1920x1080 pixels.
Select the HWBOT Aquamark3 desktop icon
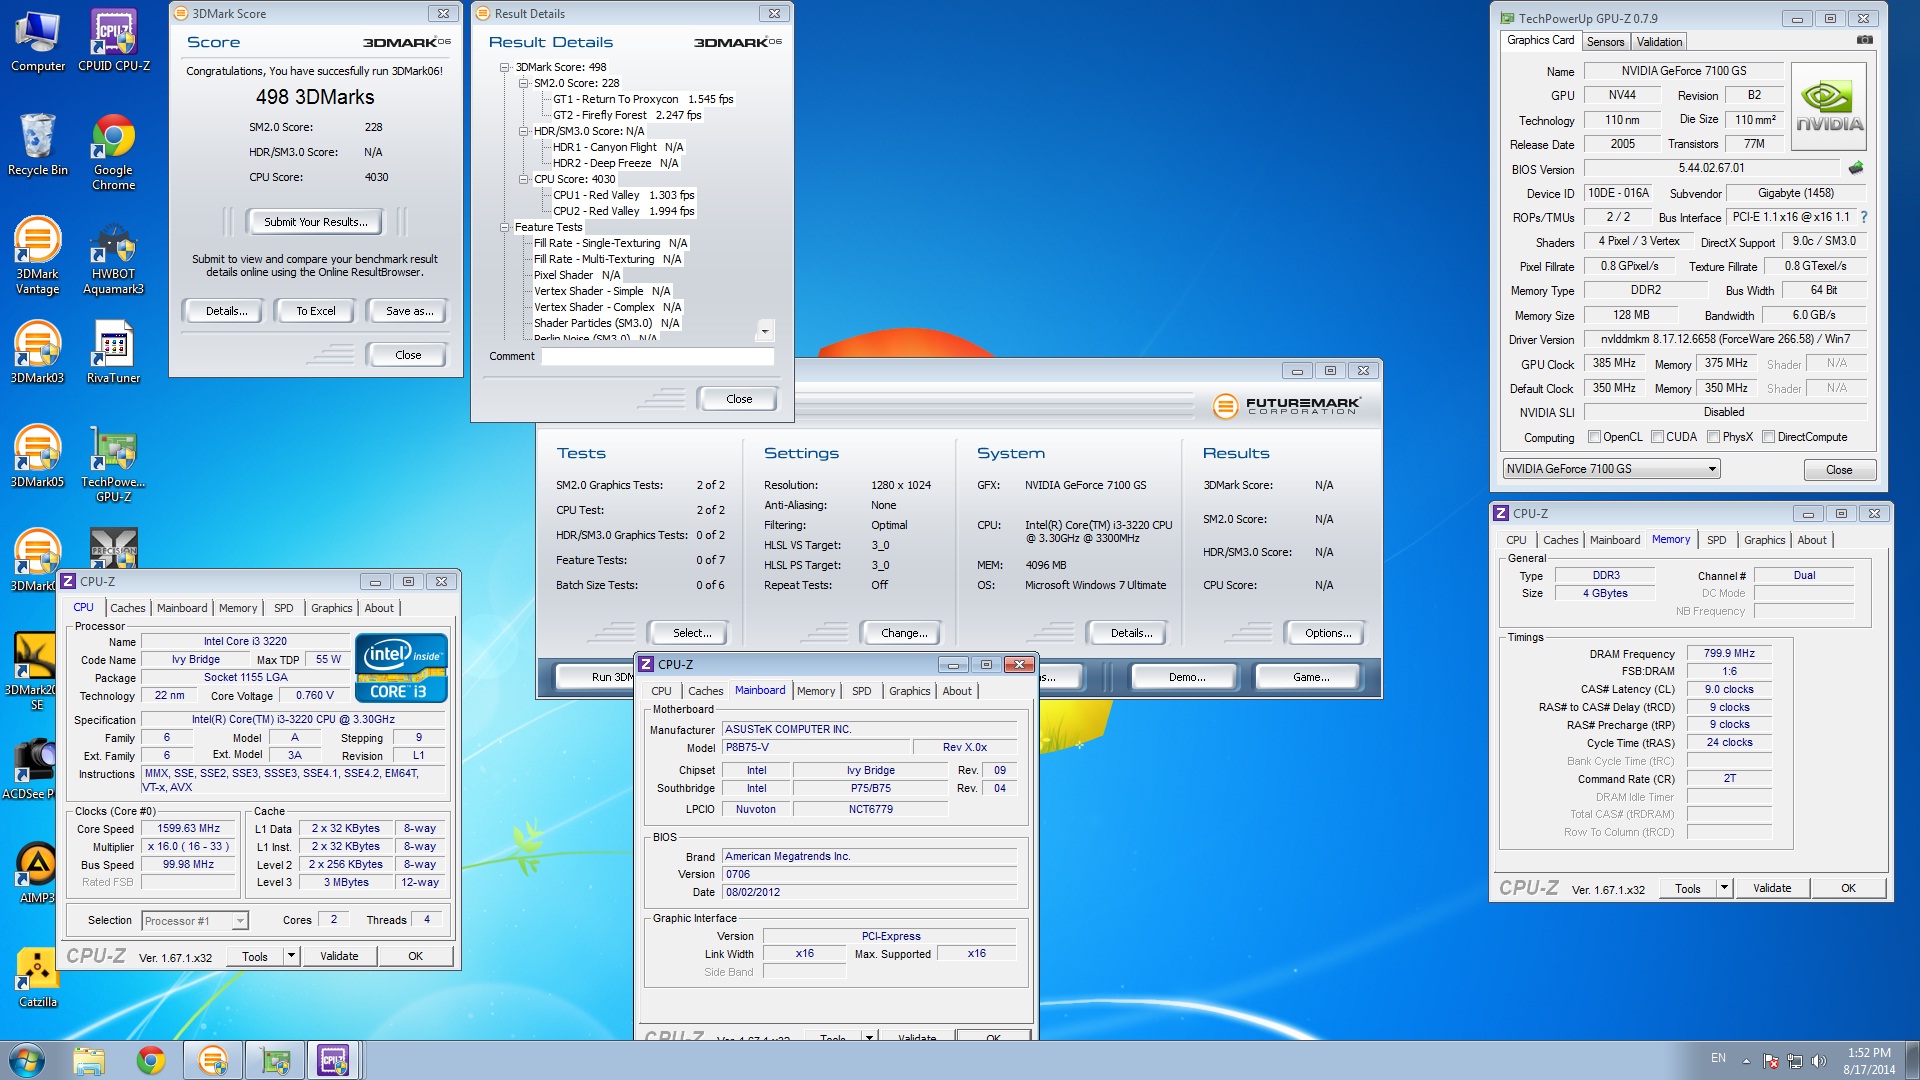[x=114, y=256]
